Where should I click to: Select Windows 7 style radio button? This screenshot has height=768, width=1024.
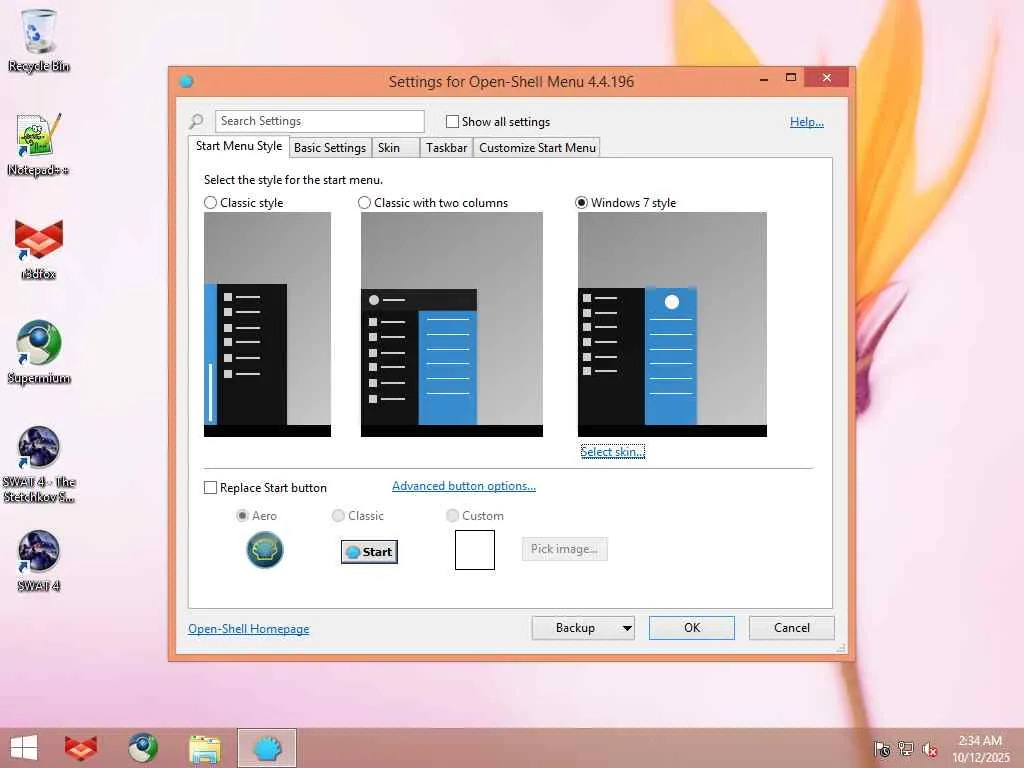coord(581,202)
